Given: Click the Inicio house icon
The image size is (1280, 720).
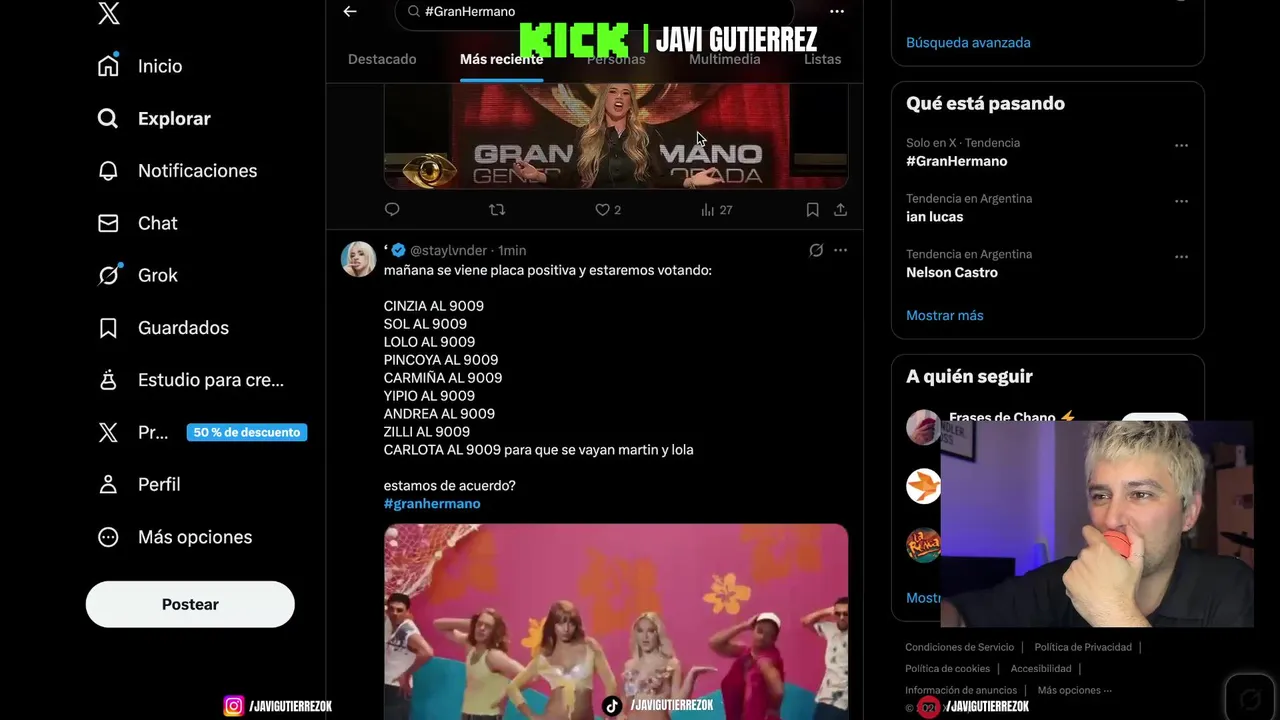Looking at the screenshot, I should tap(108, 66).
